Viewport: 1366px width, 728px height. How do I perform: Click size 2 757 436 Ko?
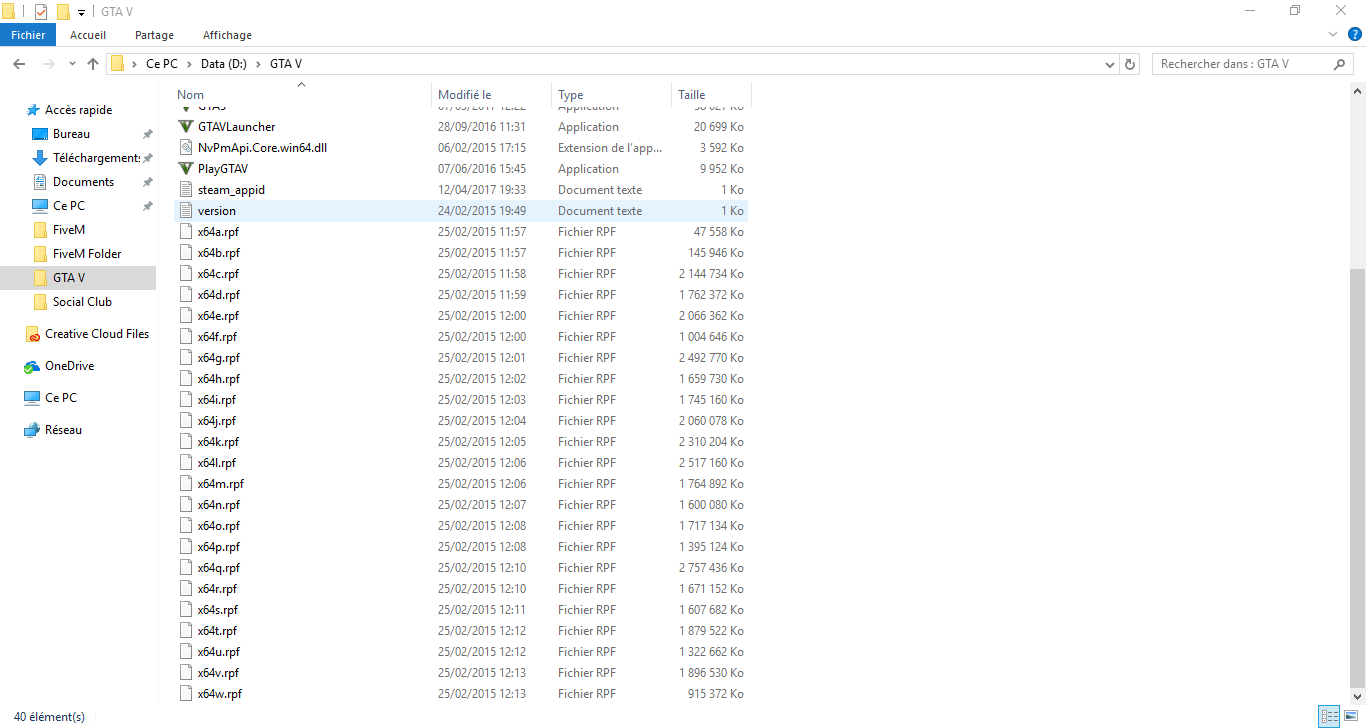pyautogui.click(x=711, y=568)
